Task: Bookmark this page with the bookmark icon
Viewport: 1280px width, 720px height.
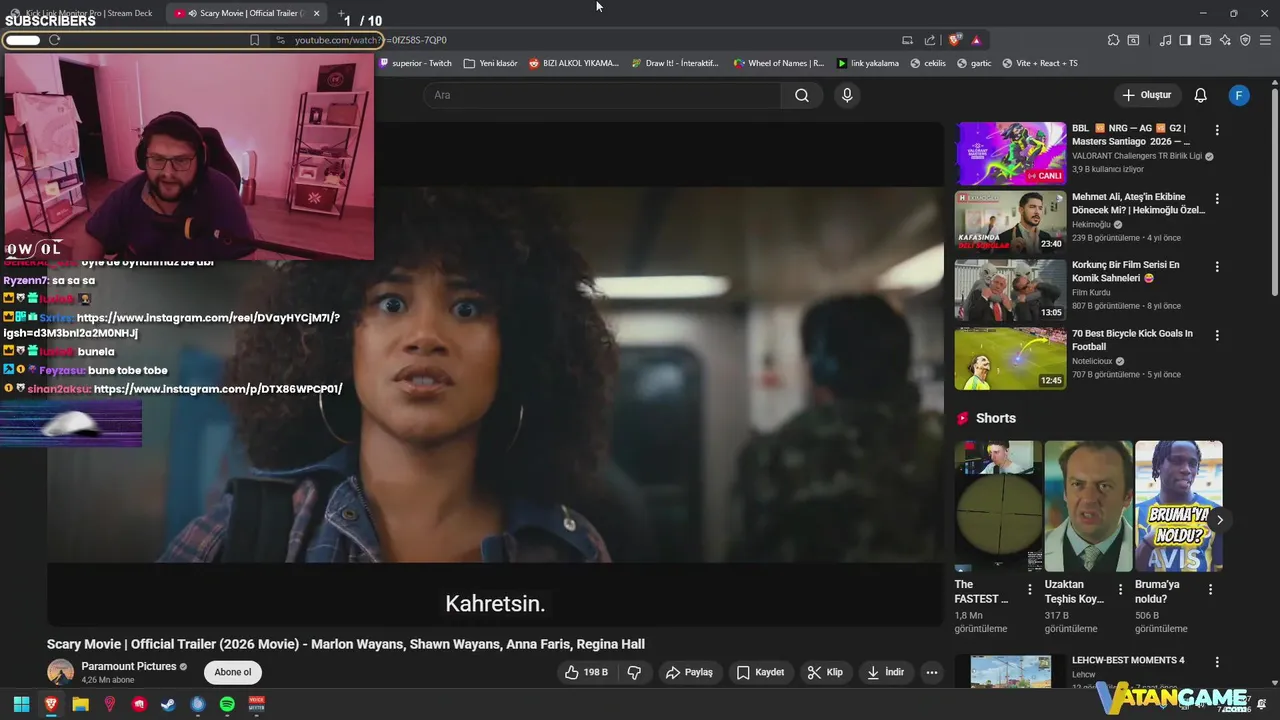Action: click(x=254, y=40)
